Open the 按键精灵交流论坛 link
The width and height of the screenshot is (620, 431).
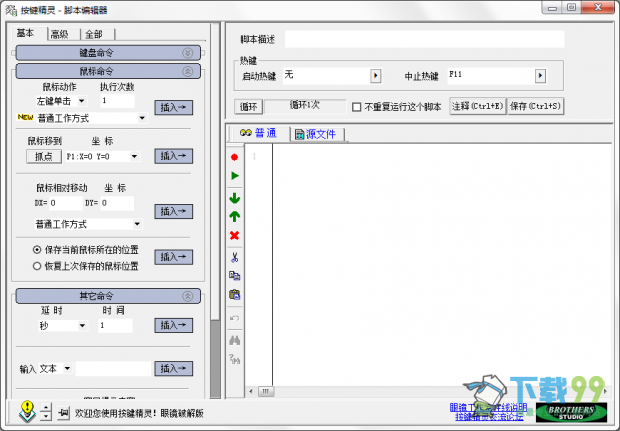click(489, 417)
